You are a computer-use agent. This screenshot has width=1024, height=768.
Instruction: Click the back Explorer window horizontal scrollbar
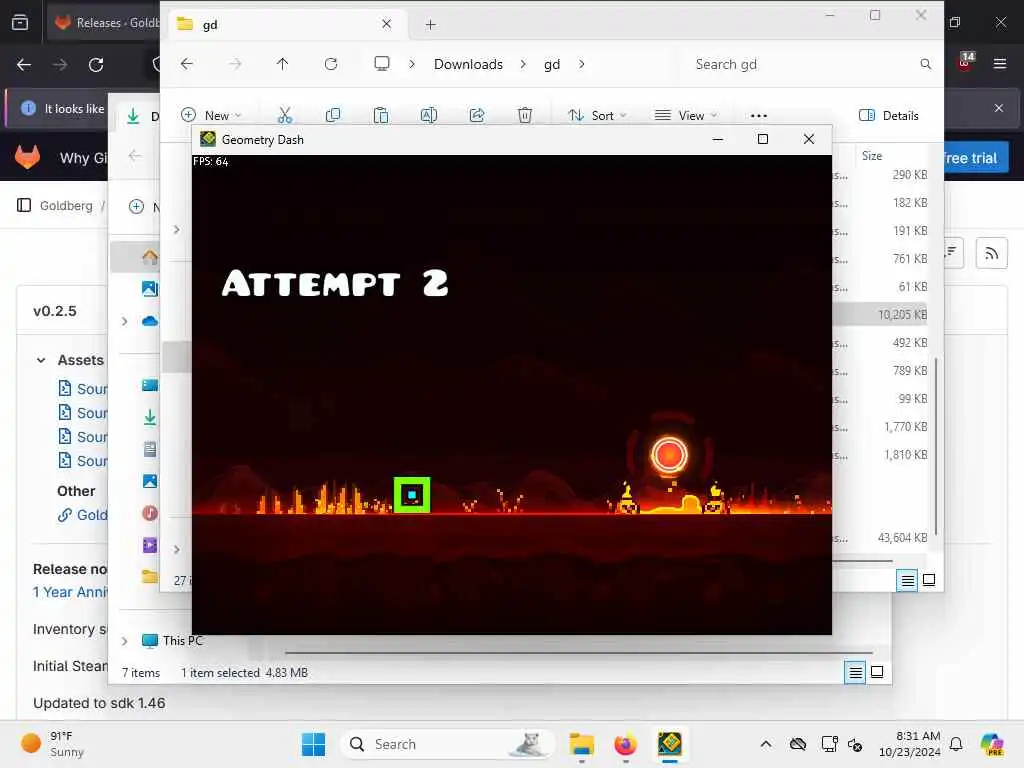[579, 652]
